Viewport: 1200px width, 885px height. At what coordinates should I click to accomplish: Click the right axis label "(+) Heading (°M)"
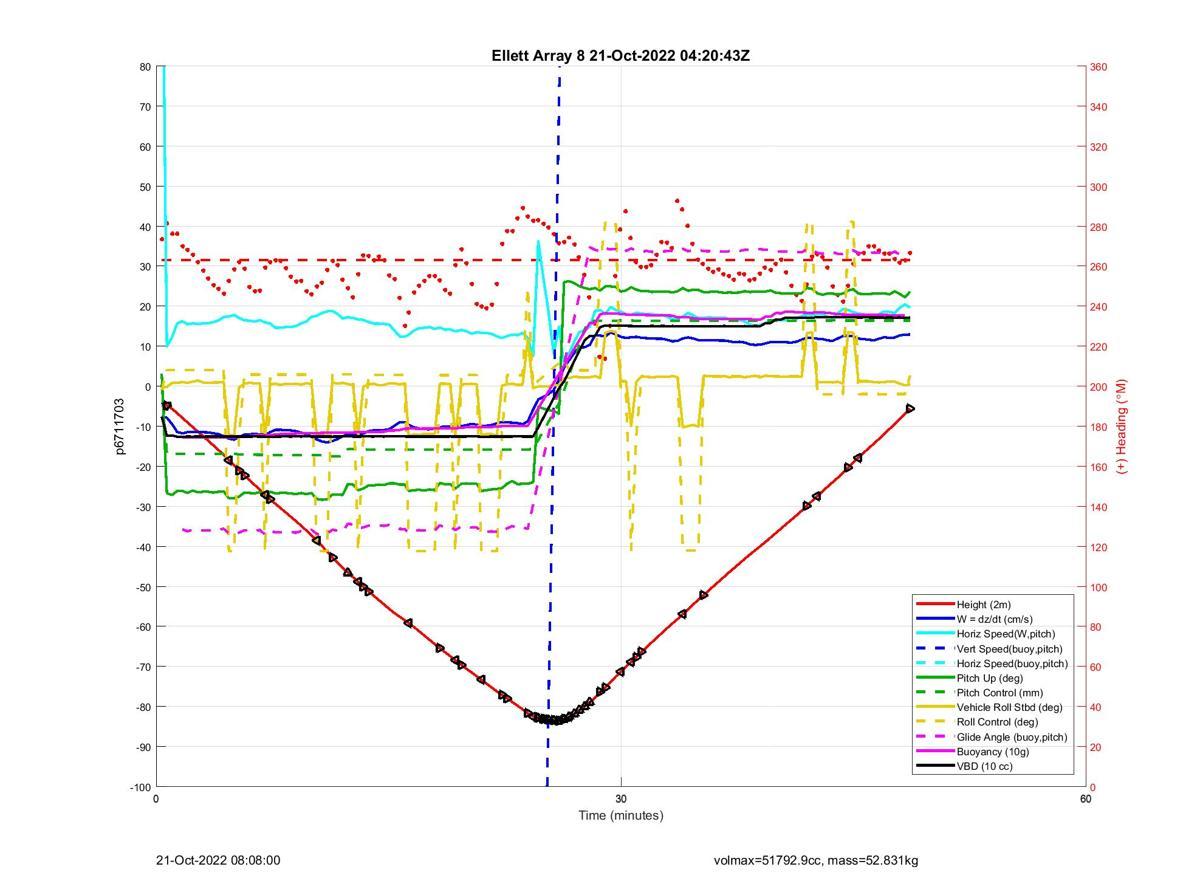1121,426
